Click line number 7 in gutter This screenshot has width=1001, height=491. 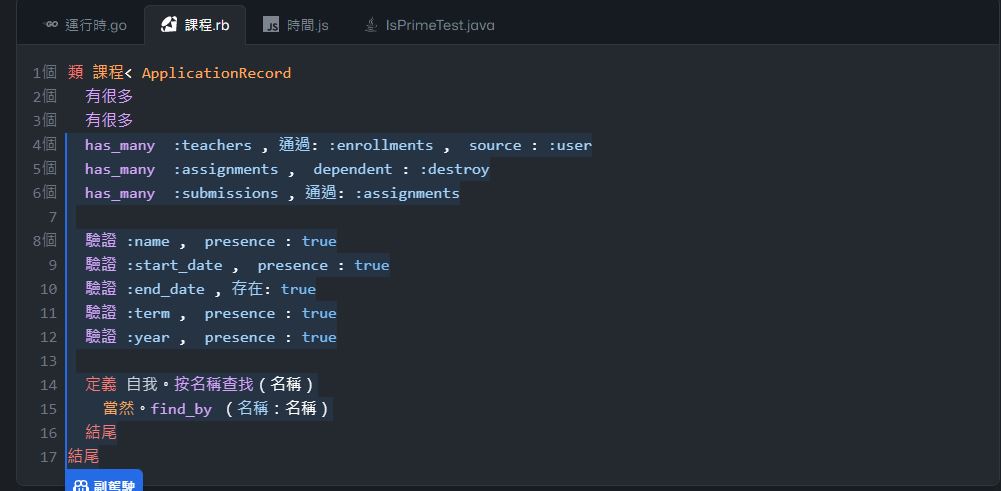point(52,217)
